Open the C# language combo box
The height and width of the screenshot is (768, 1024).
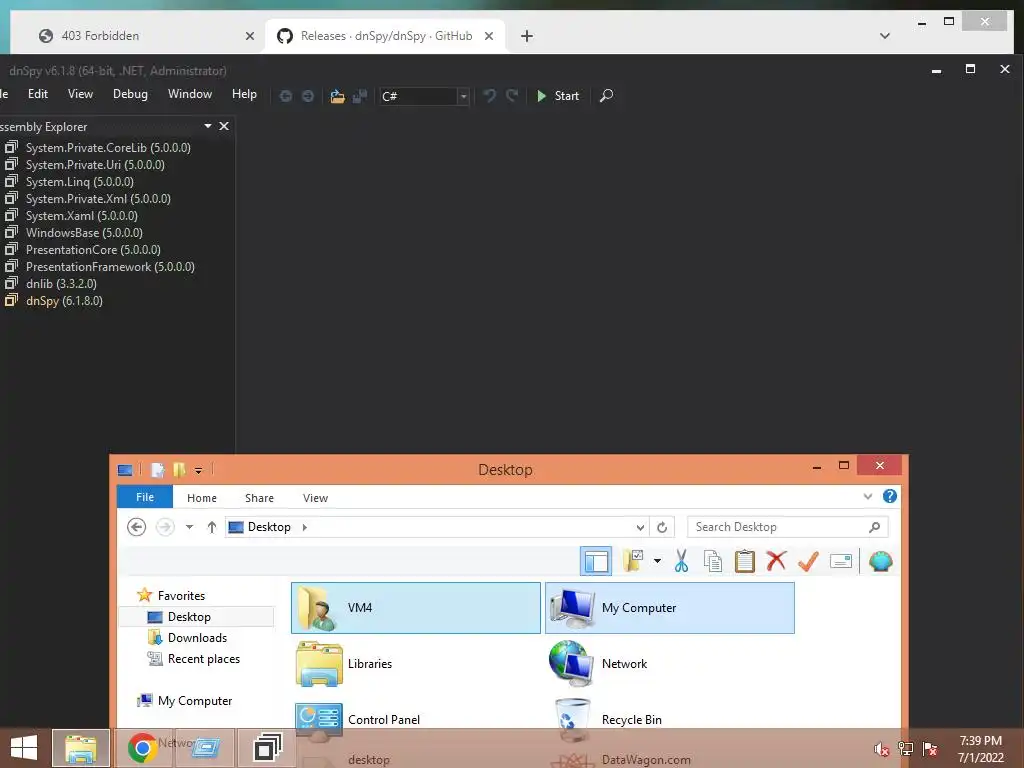[424, 96]
